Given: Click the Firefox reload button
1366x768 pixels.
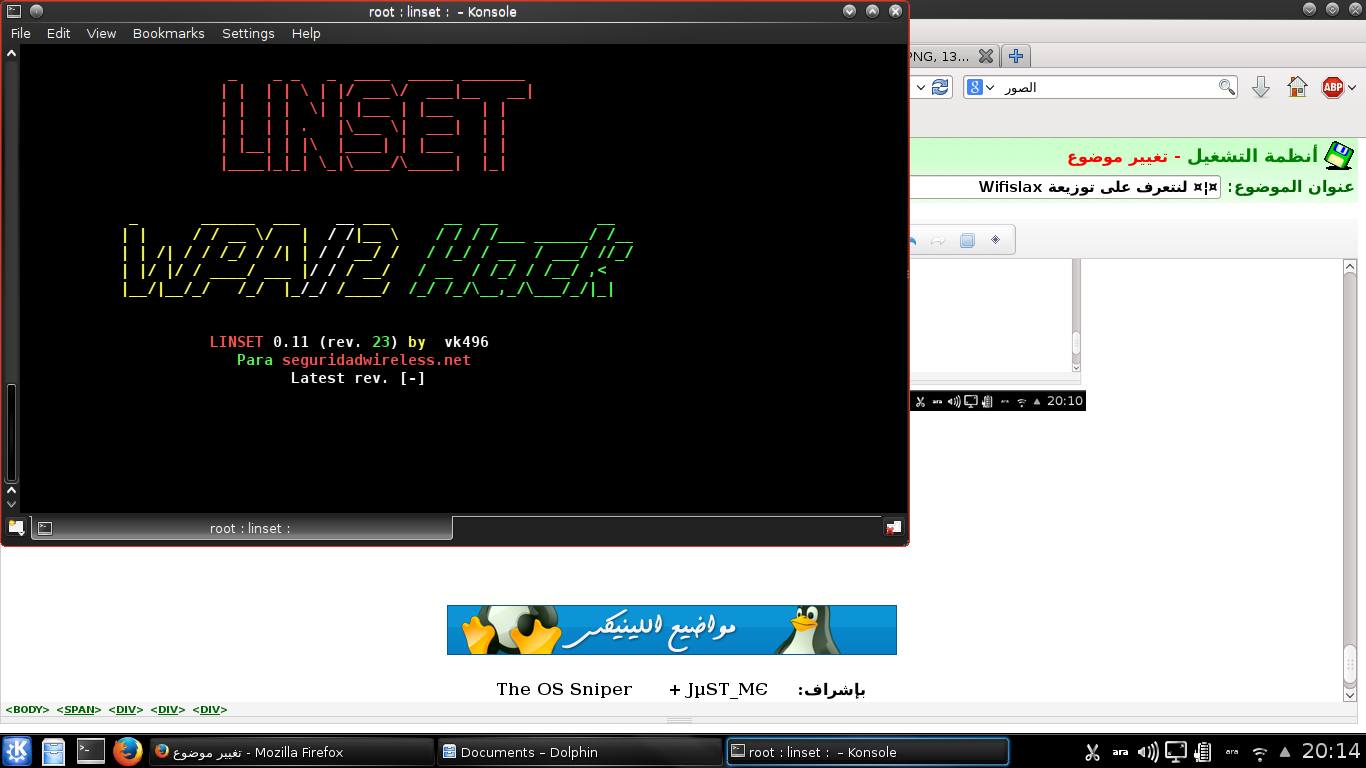Looking at the screenshot, I should (x=940, y=87).
